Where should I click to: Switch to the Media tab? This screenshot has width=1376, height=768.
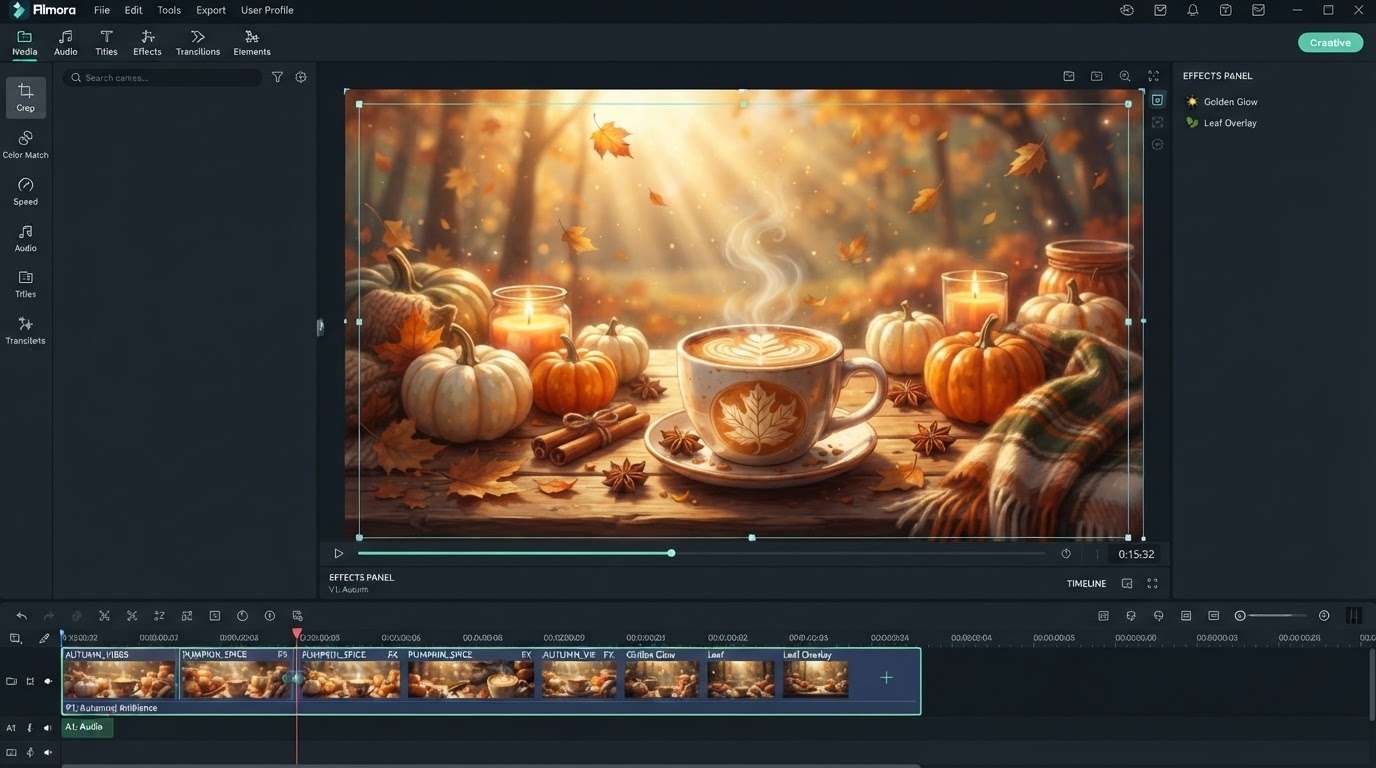point(24,43)
